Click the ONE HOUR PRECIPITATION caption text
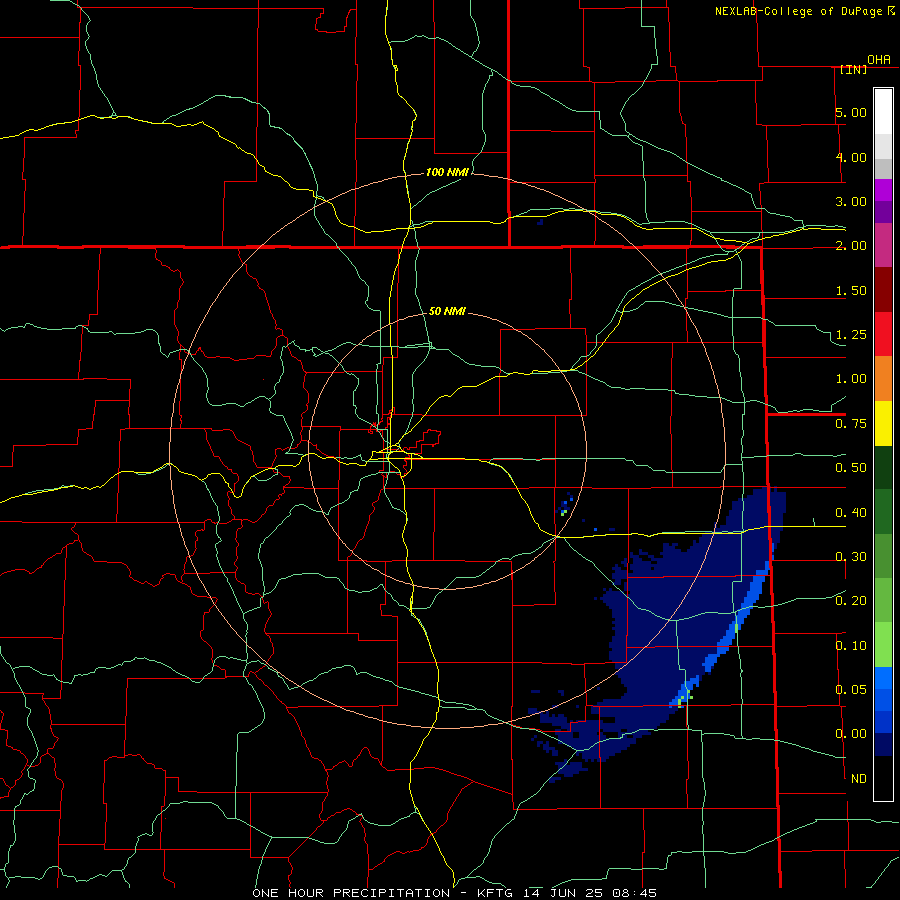 [351, 893]
